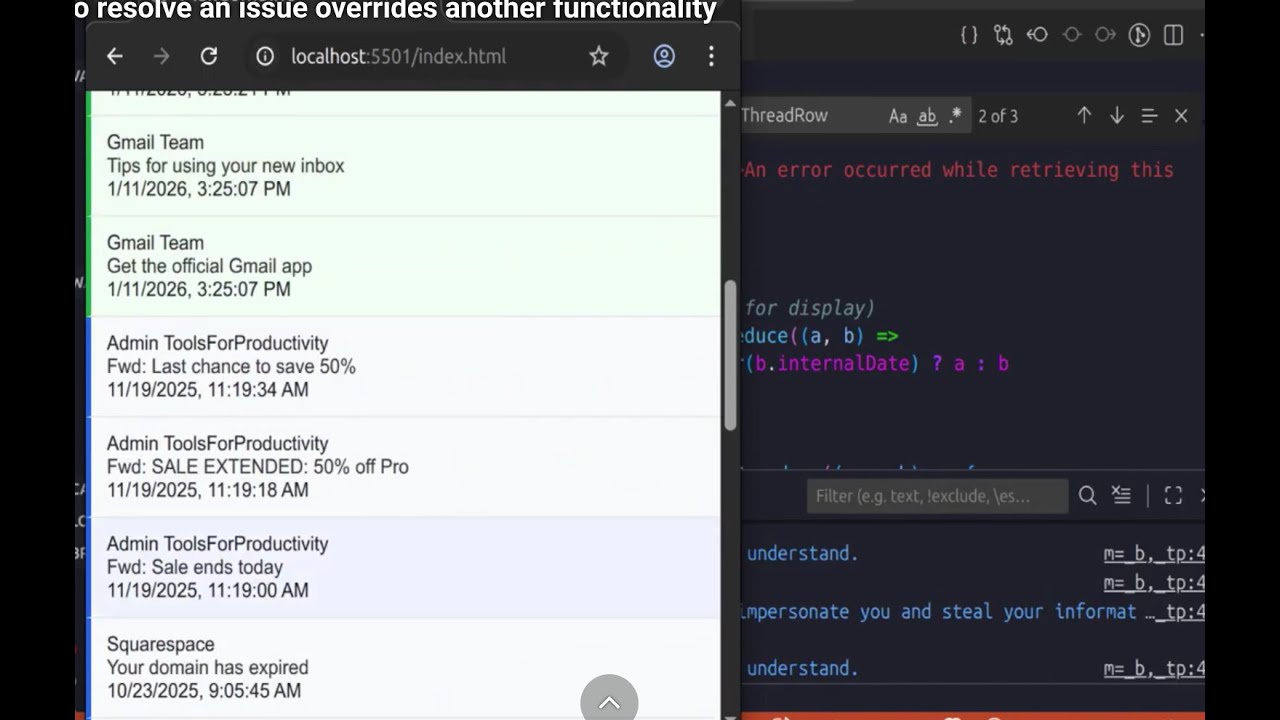Click the sender name Squarespace
This screenshot has width=1280, height=720.
160,645
